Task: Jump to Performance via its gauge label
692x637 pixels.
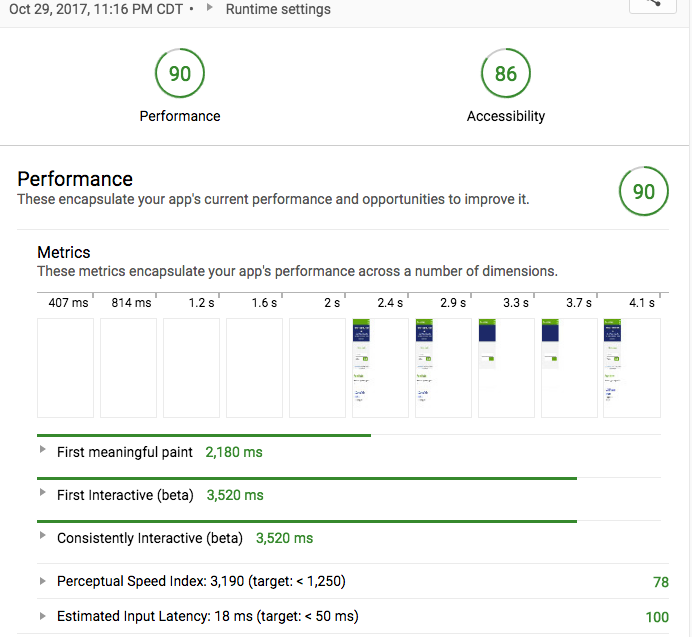Action: [x=180, y=116]
